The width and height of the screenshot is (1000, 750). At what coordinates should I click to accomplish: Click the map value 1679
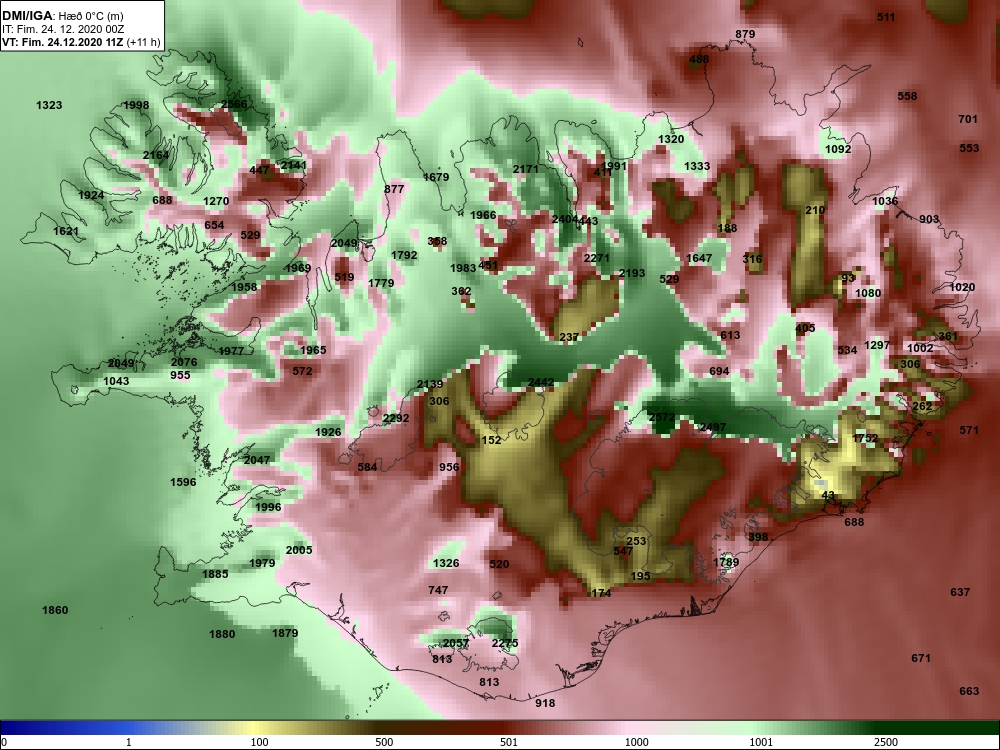tap(436, 177)
